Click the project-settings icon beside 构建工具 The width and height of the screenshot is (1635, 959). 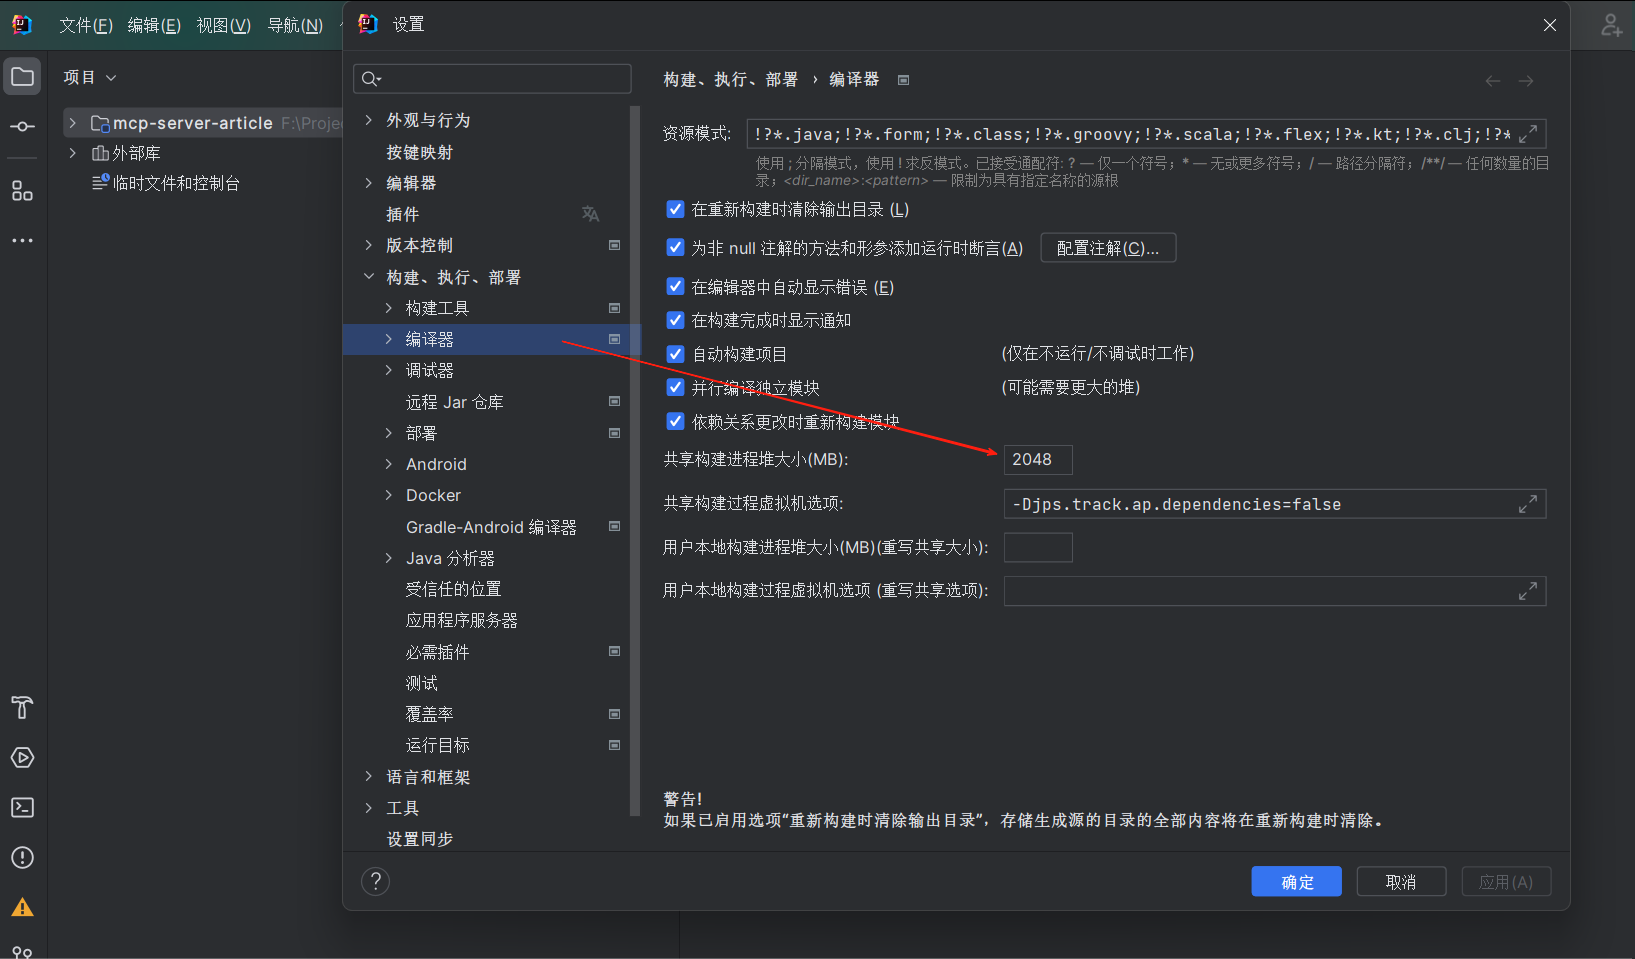coord(614,308)
